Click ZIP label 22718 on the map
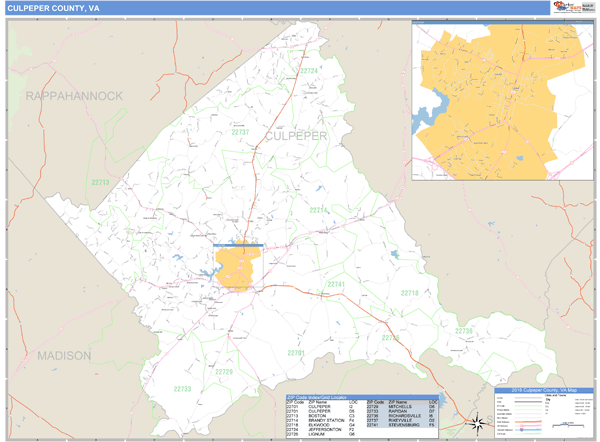 coord(409,293)
